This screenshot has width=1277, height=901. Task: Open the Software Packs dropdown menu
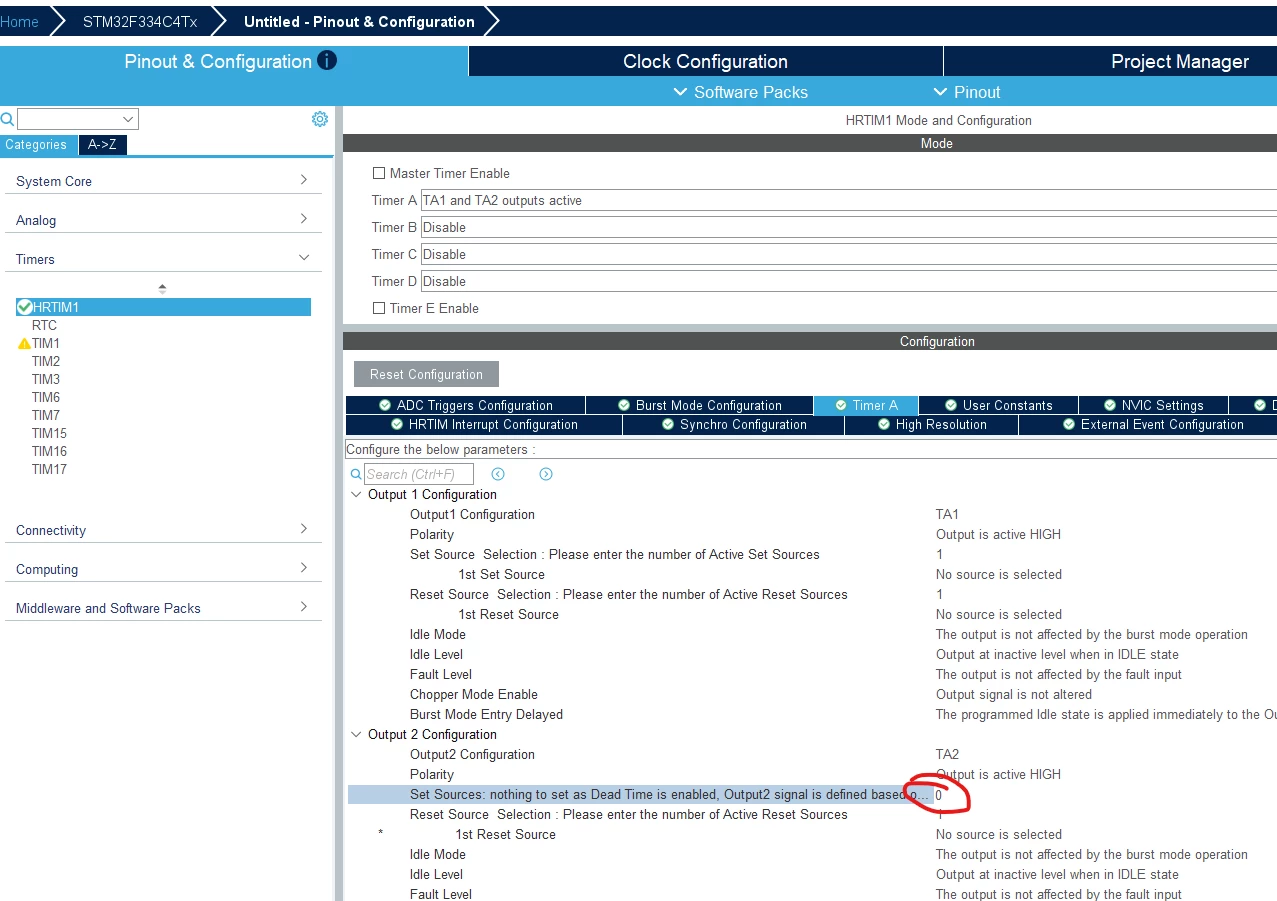point(741,92)
